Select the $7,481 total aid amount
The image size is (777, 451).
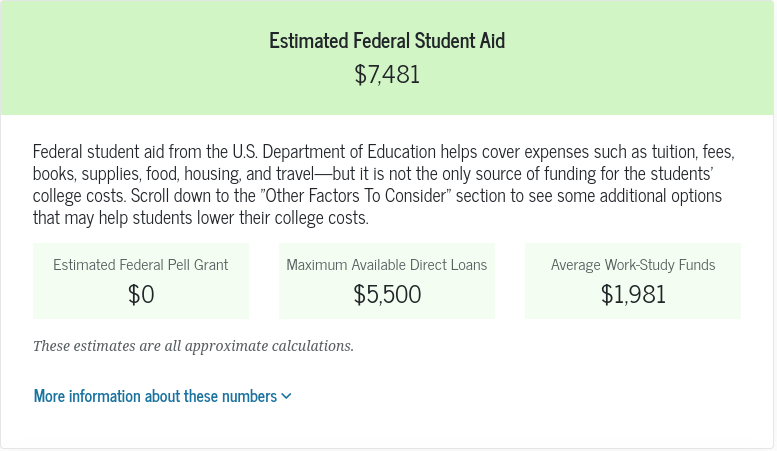coord(387,75)
